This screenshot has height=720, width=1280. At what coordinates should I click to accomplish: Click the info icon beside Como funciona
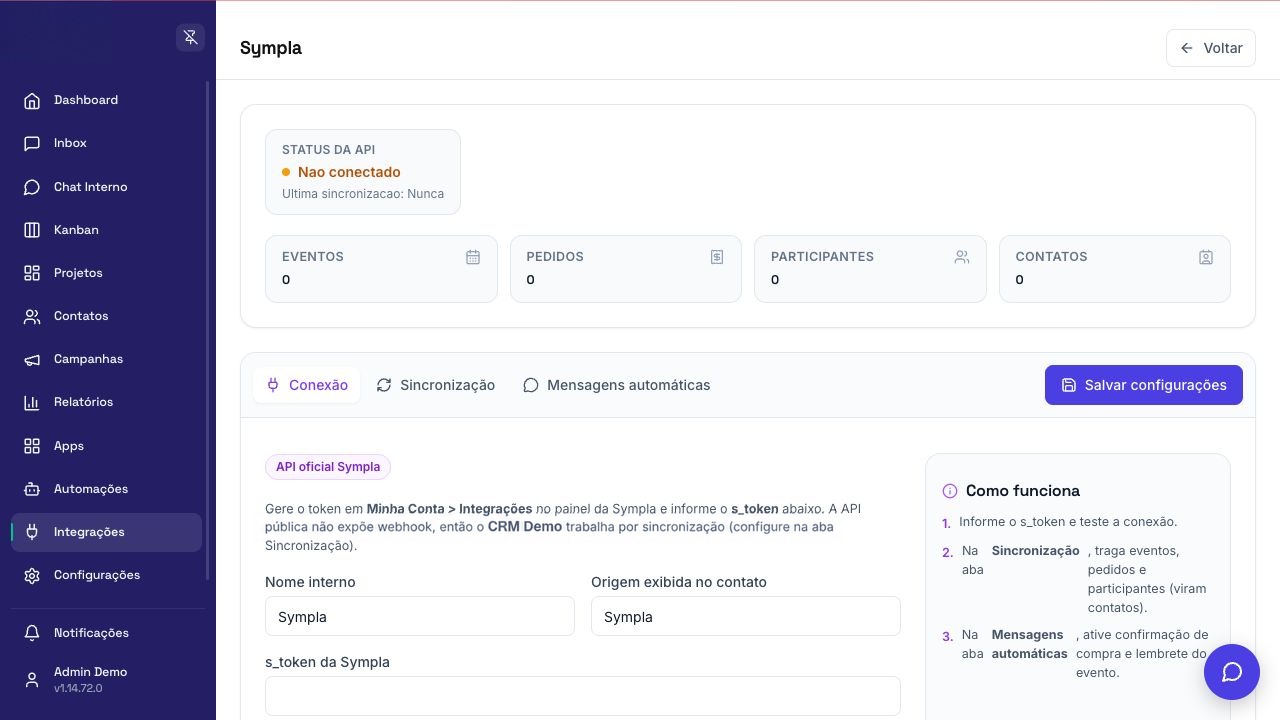[x=950, y=491]
